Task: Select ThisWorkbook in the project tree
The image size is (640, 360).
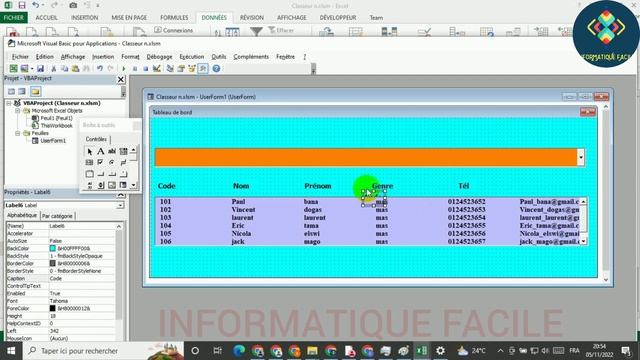Action: (x=56, y=126)
